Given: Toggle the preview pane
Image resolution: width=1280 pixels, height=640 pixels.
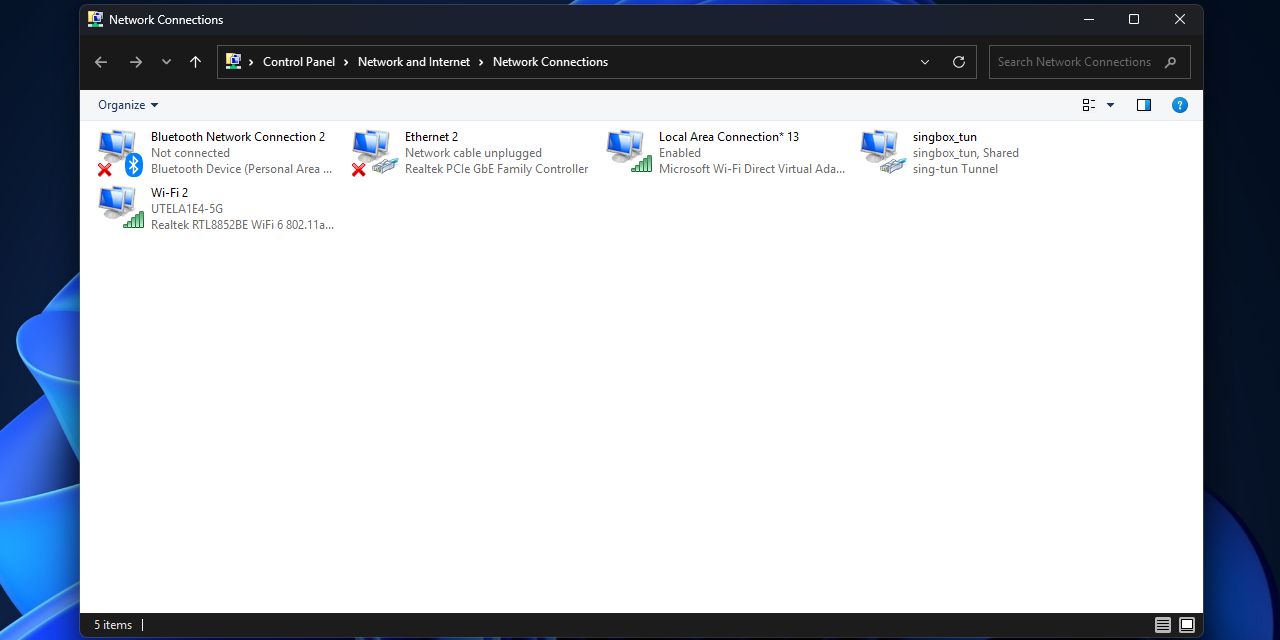Looking at the screenshot, I should click(1144, 105).
